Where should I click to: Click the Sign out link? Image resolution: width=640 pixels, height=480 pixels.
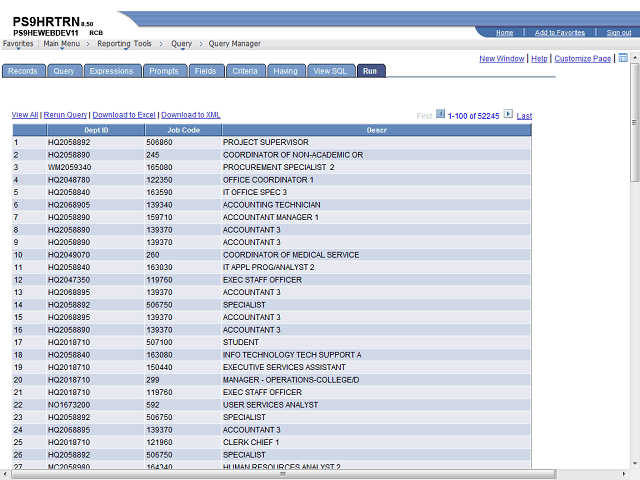(619, 33)
